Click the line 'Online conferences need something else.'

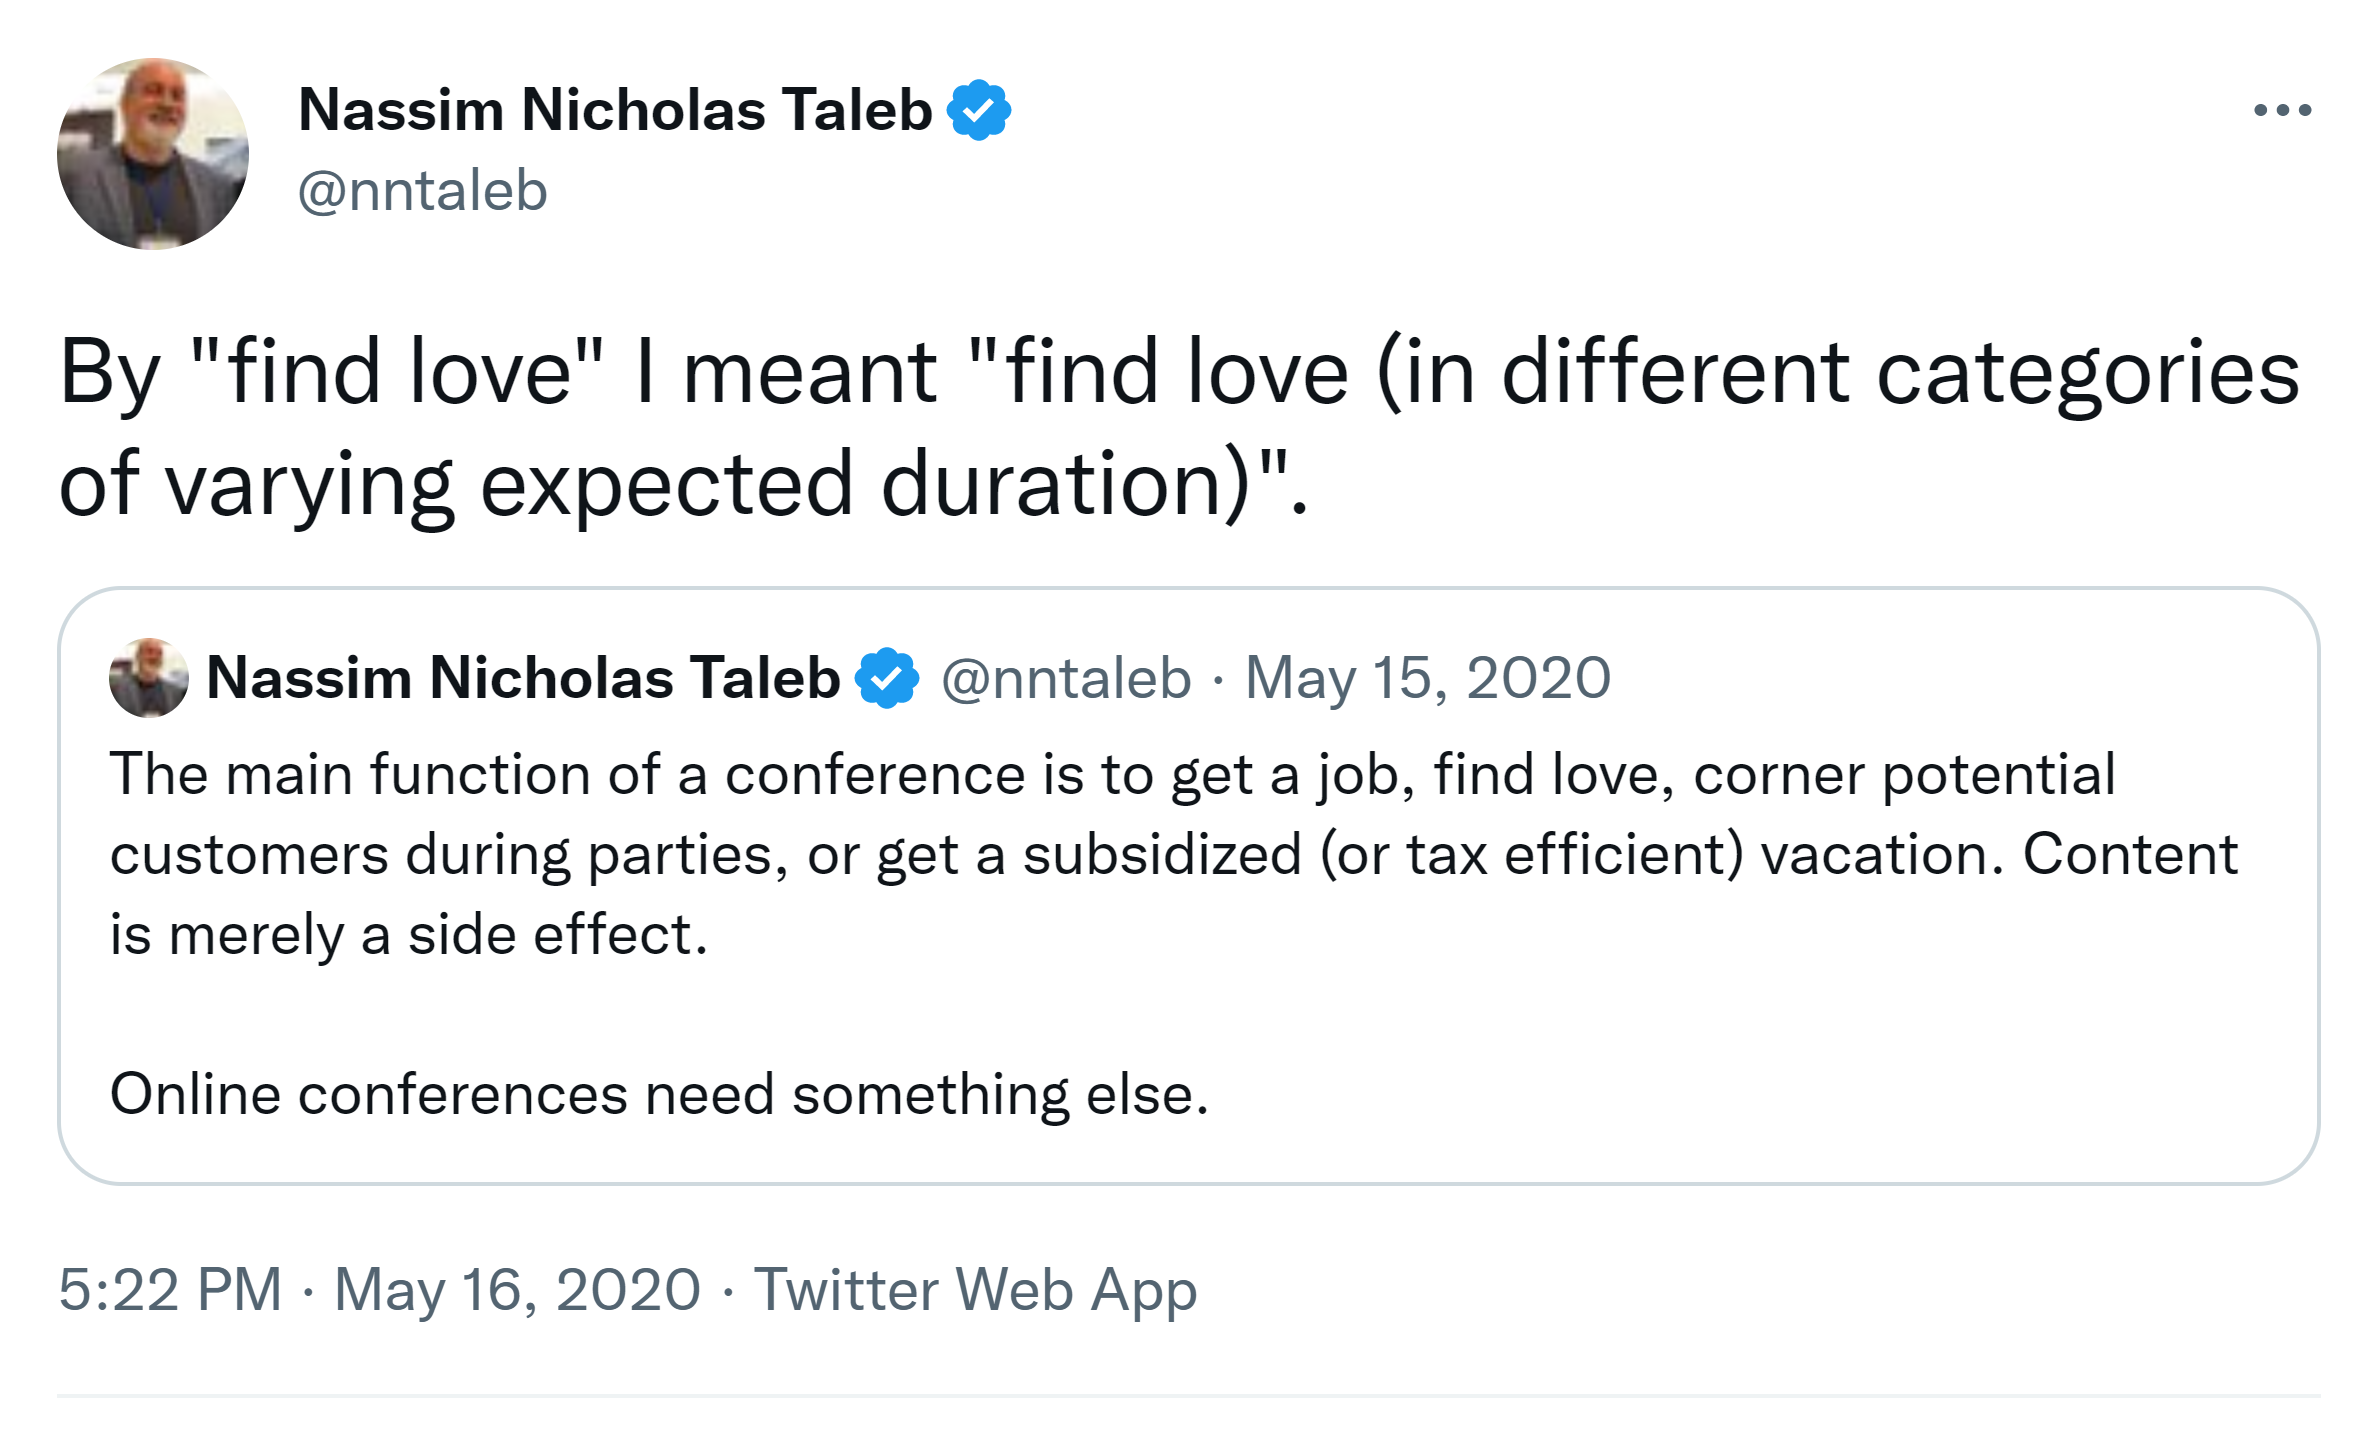click(x=658, y=1094)
